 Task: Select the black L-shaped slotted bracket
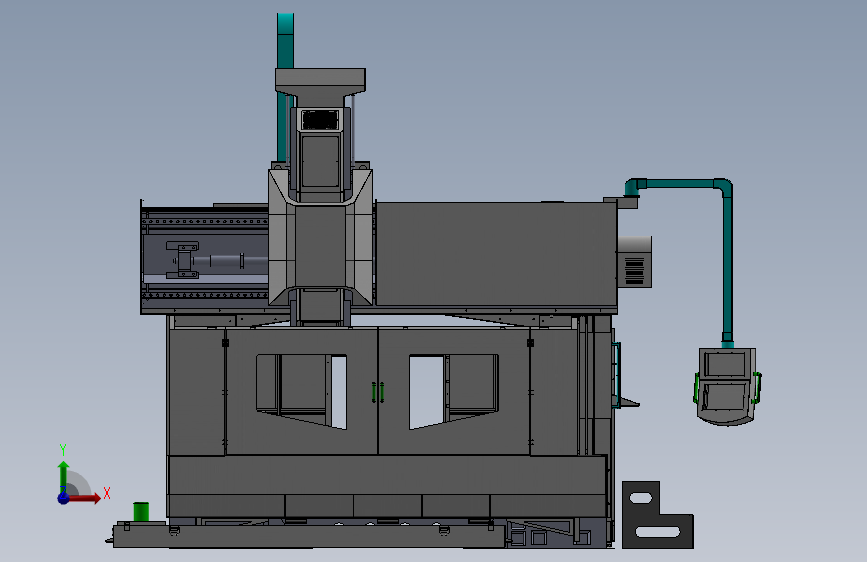click(x=657, y=515)
